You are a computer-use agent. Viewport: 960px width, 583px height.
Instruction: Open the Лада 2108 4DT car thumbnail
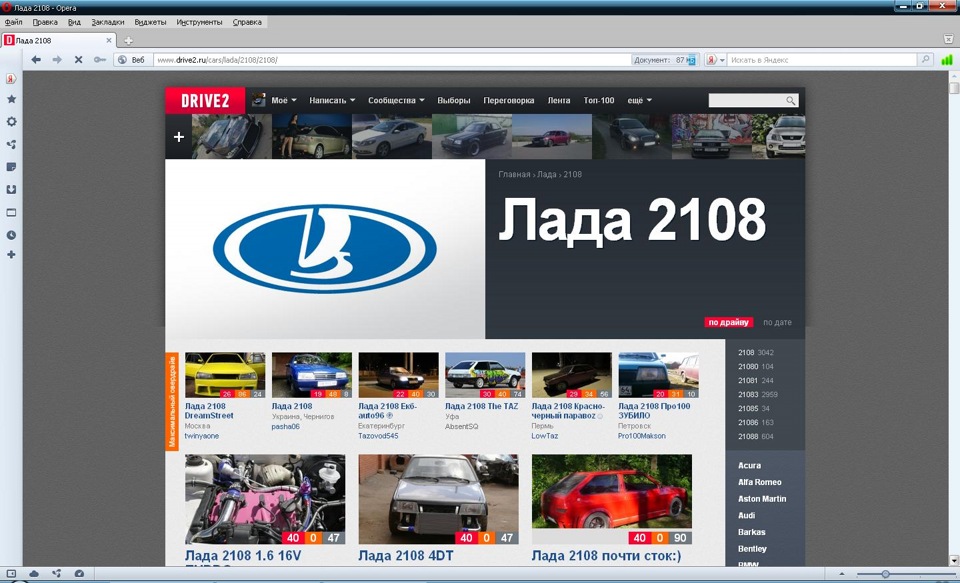[x=438, y=499]
